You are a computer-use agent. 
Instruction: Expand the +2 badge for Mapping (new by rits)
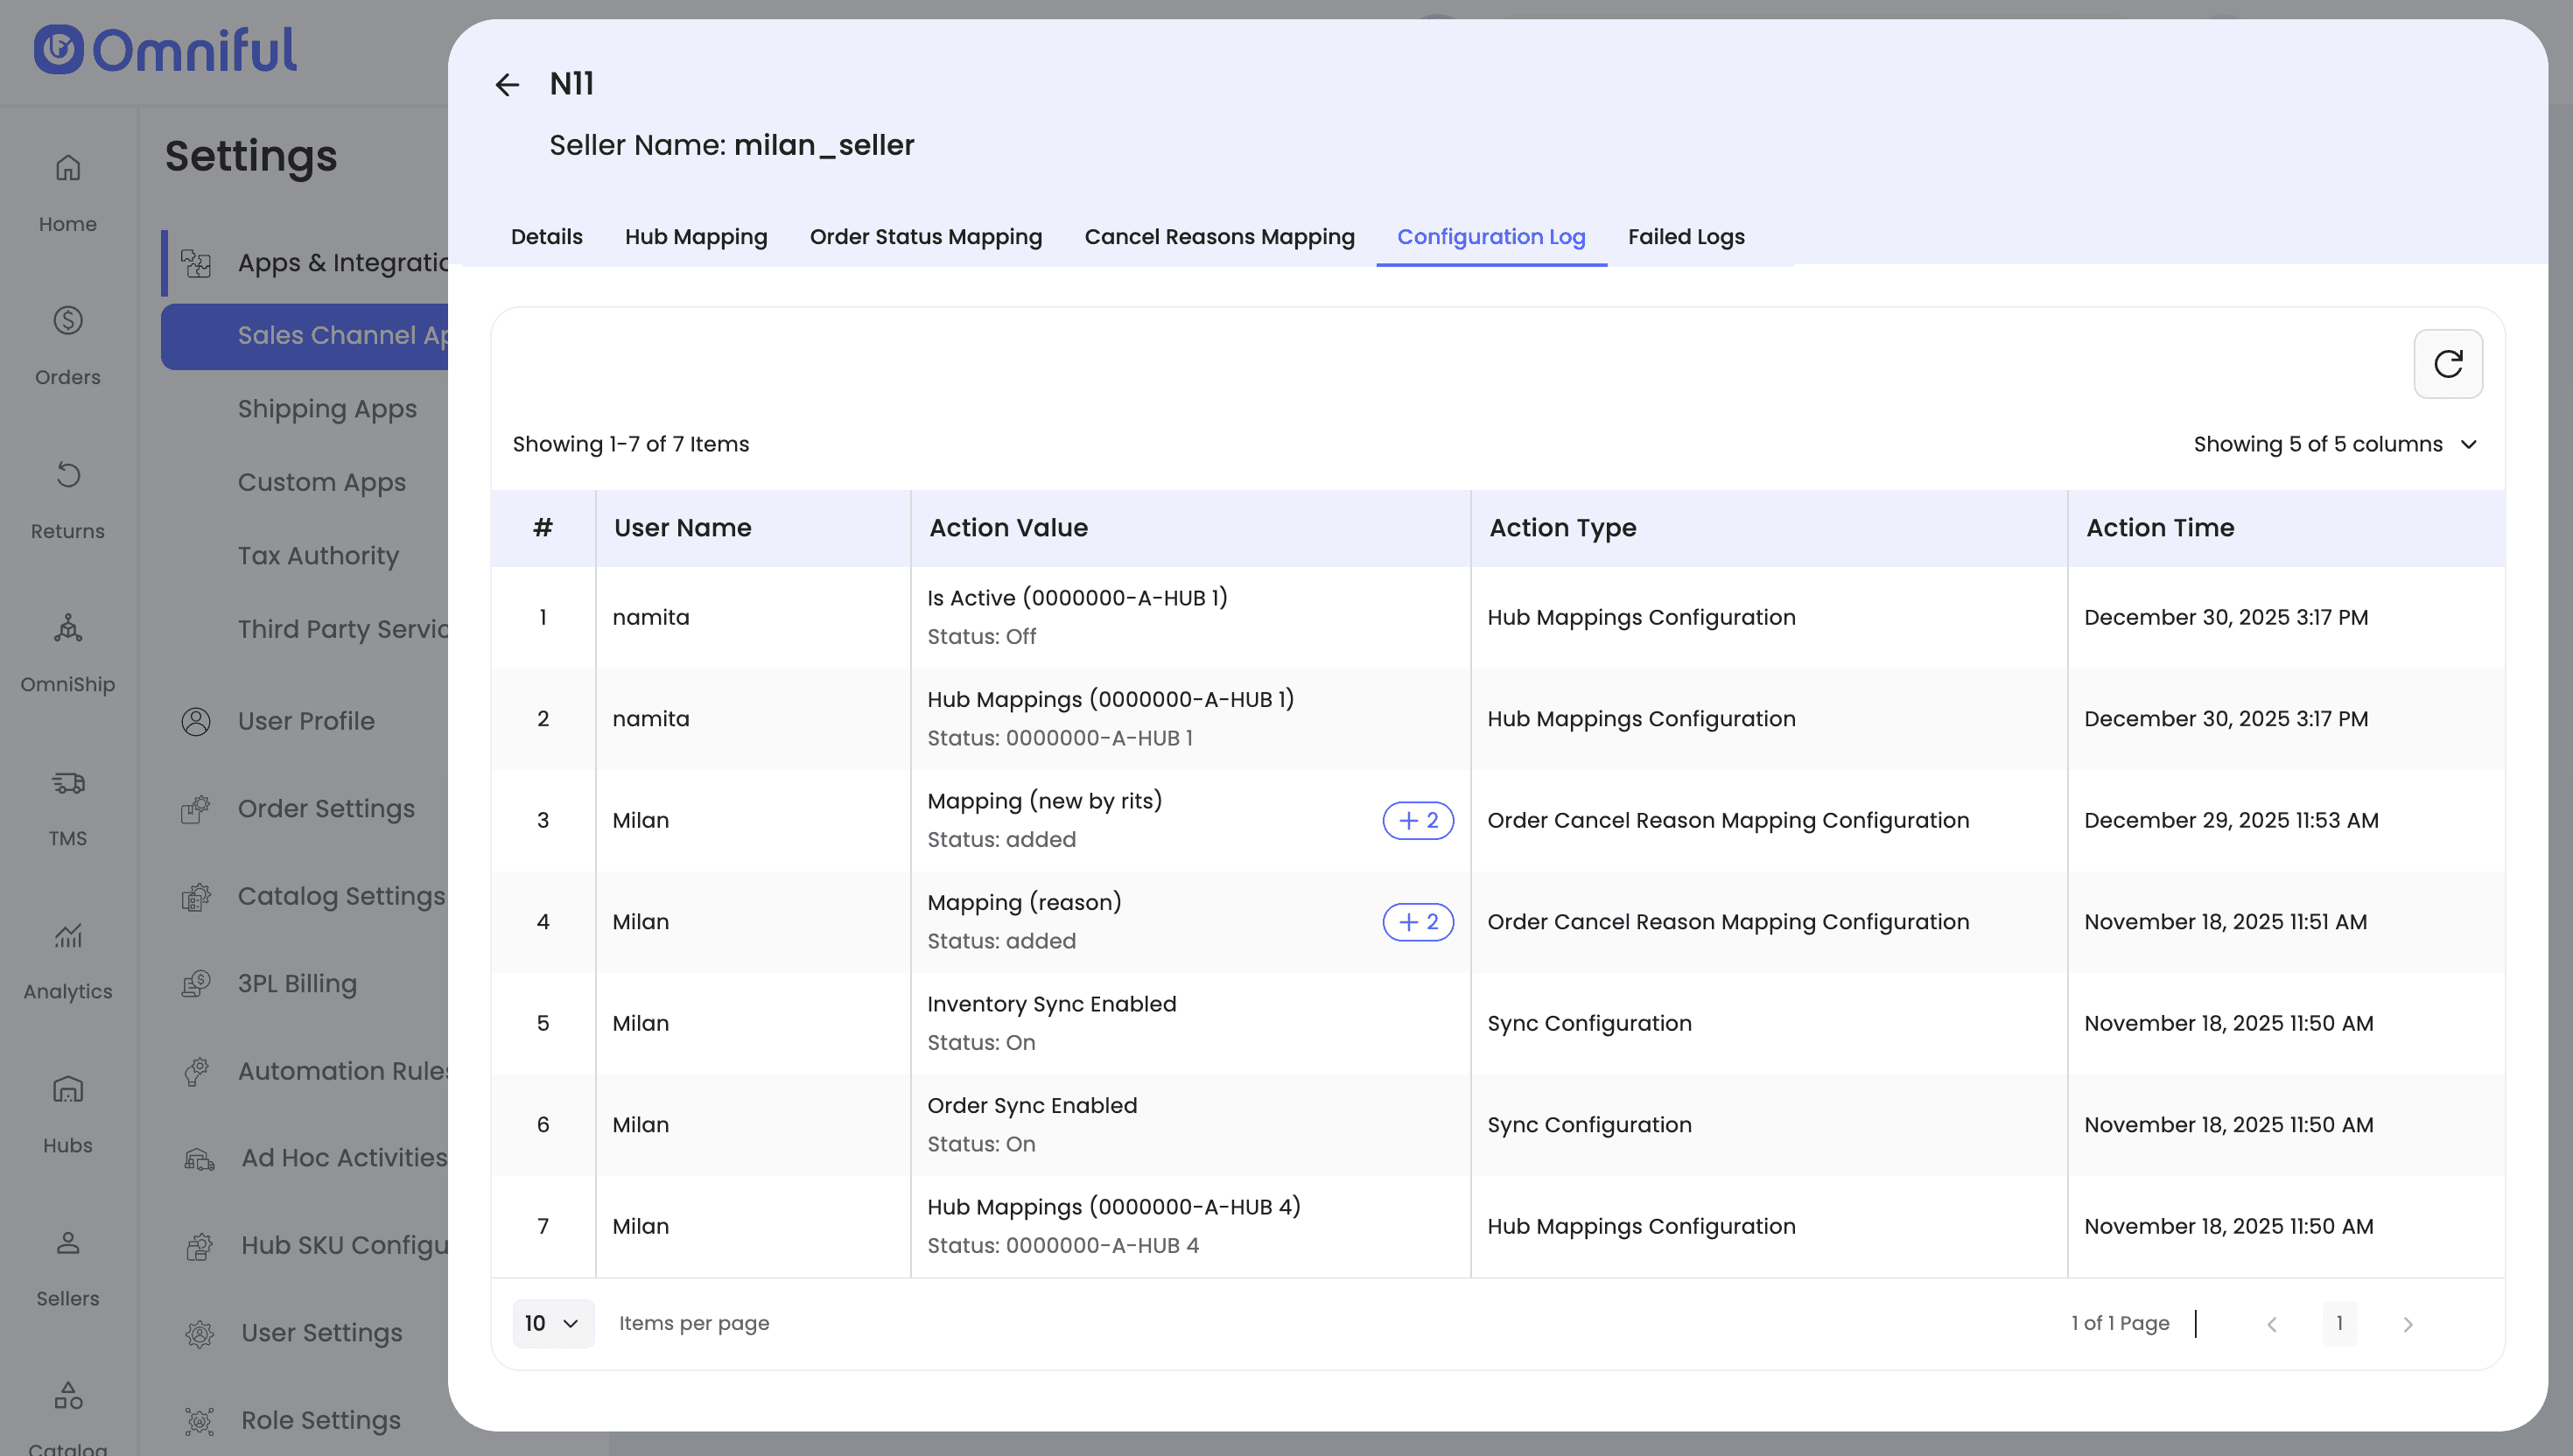[x=1417, y=820]
